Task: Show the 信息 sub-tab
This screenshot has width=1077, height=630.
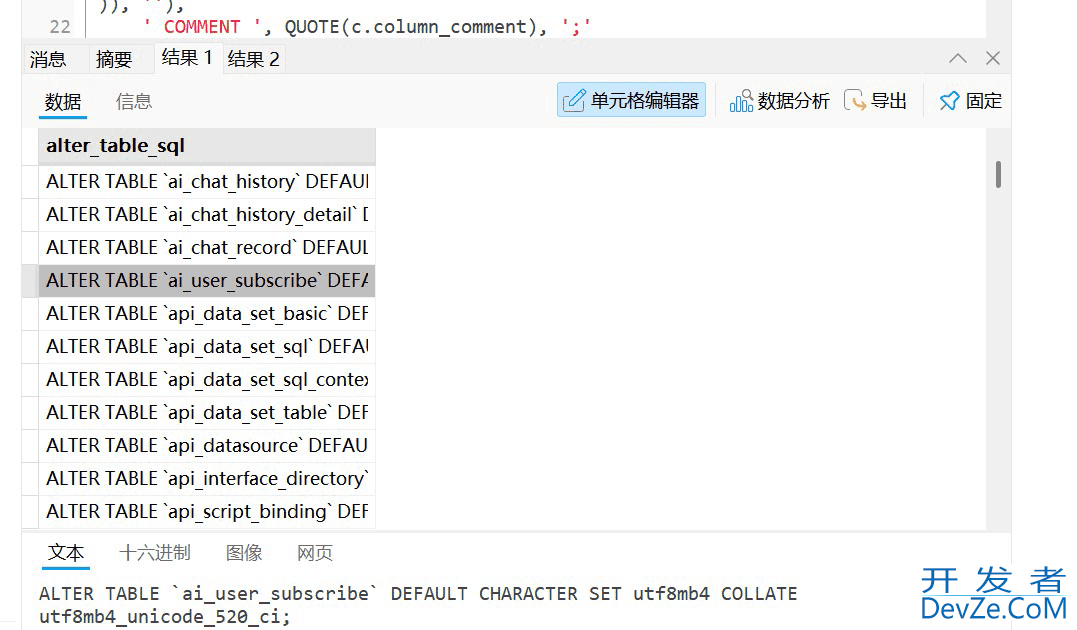Action: coord(134,101)
